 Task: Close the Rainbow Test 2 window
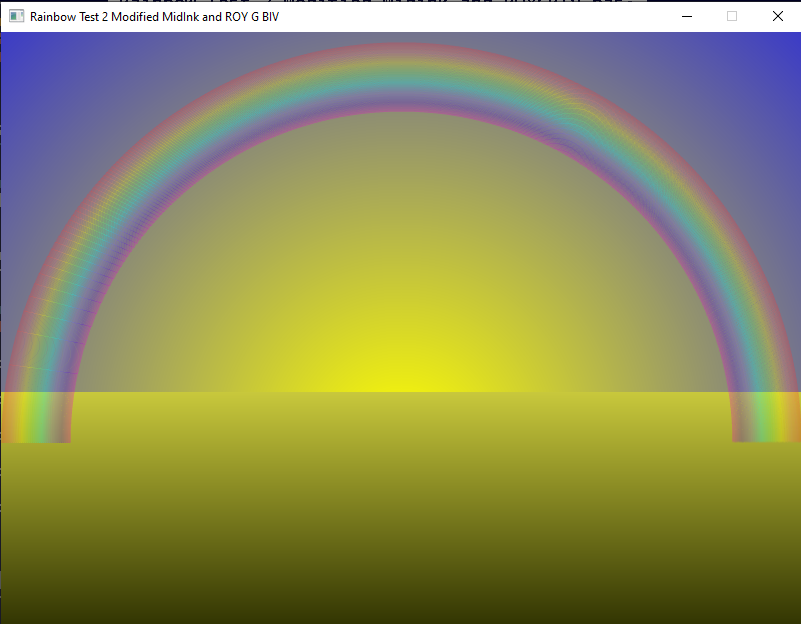pyautogui.click(x=778, y=16)
